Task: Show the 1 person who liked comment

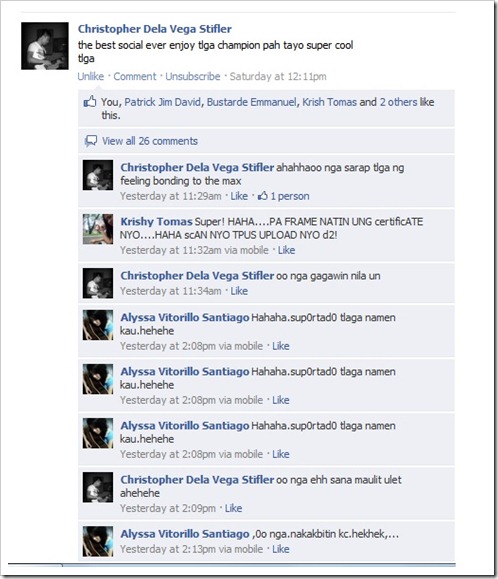Action: pyautogui.click(x=290, y=196)
